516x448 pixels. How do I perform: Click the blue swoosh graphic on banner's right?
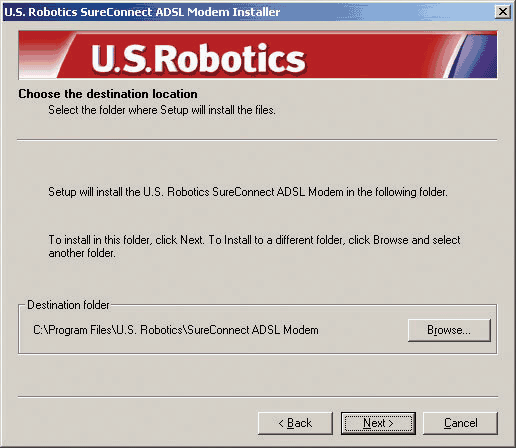[x=473, y=55]
